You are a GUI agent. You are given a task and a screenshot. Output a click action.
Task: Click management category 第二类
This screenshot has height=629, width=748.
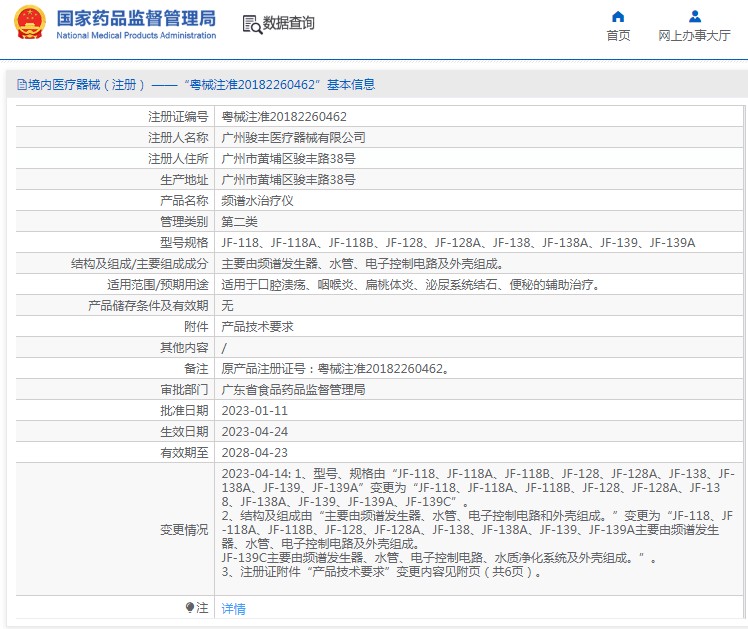pos(239,222)
